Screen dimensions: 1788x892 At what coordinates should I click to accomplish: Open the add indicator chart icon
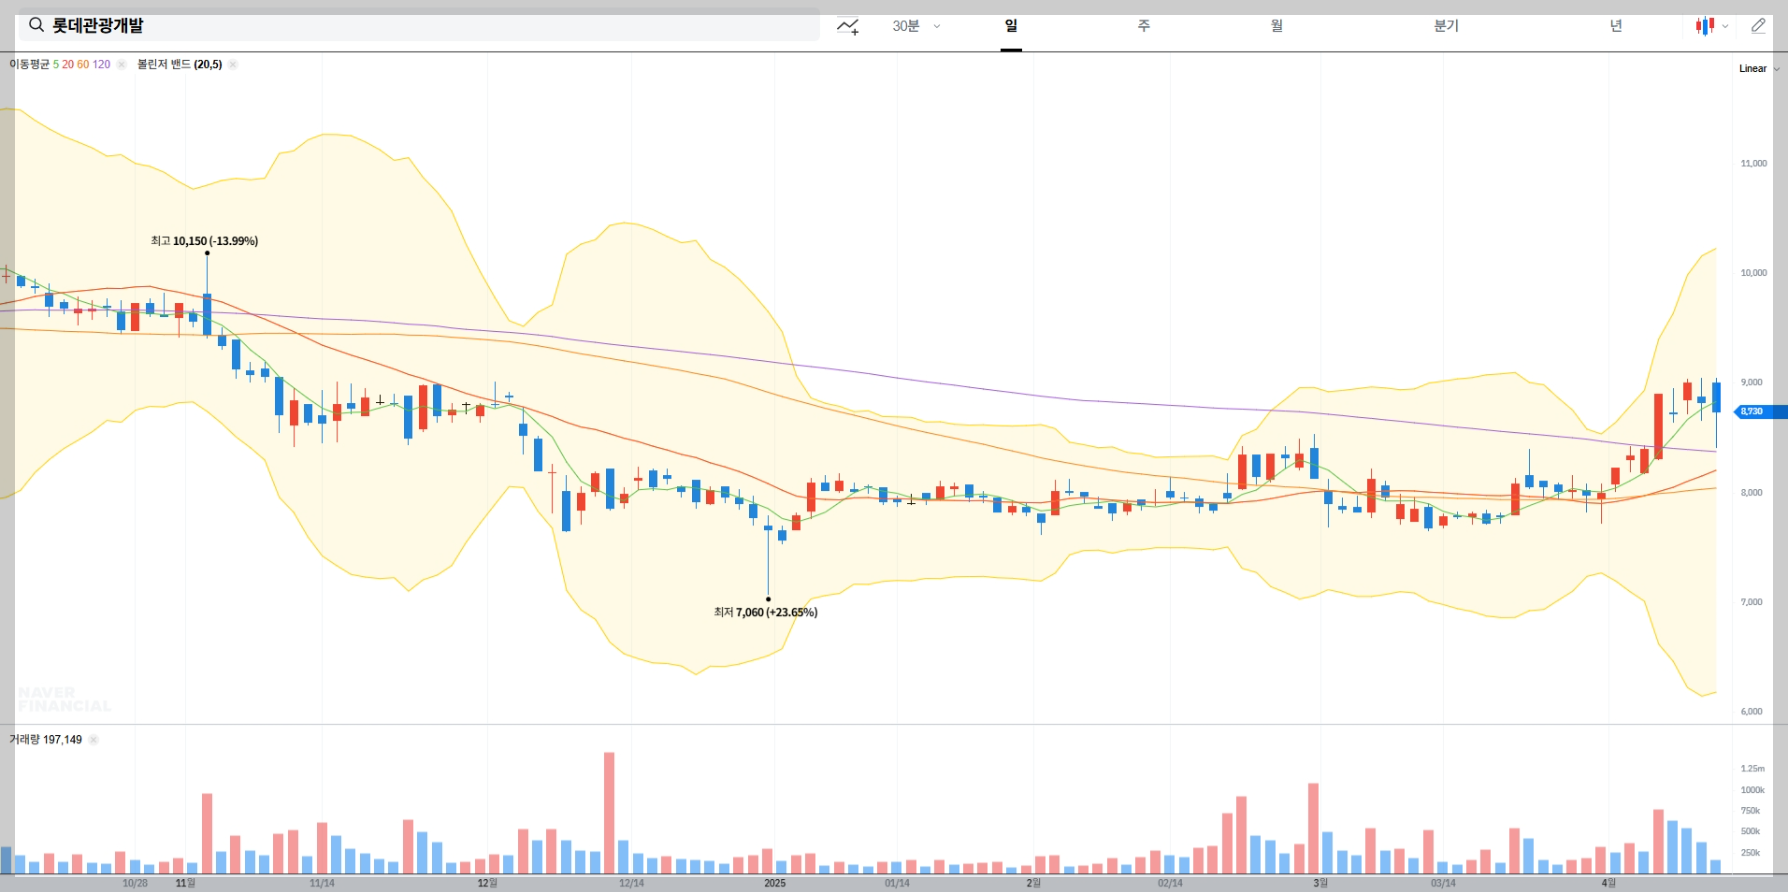(x=848, y=27)
